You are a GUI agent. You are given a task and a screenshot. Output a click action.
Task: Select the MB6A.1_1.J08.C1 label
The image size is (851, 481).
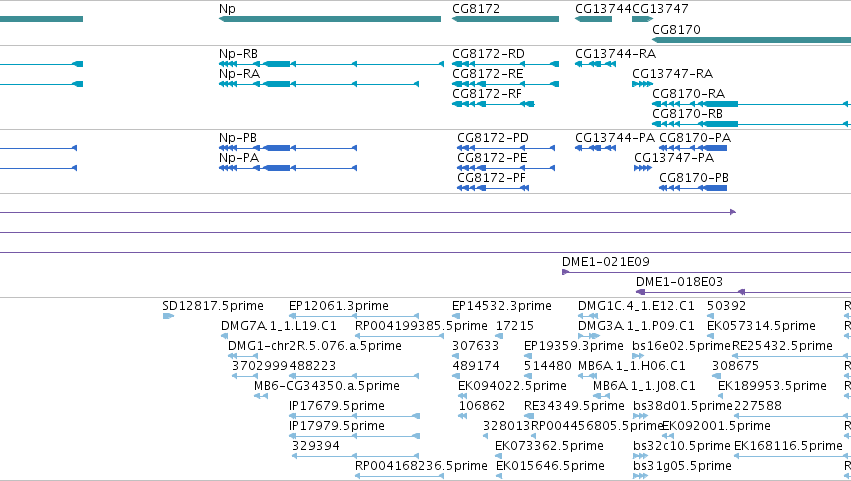click(644, 387)
